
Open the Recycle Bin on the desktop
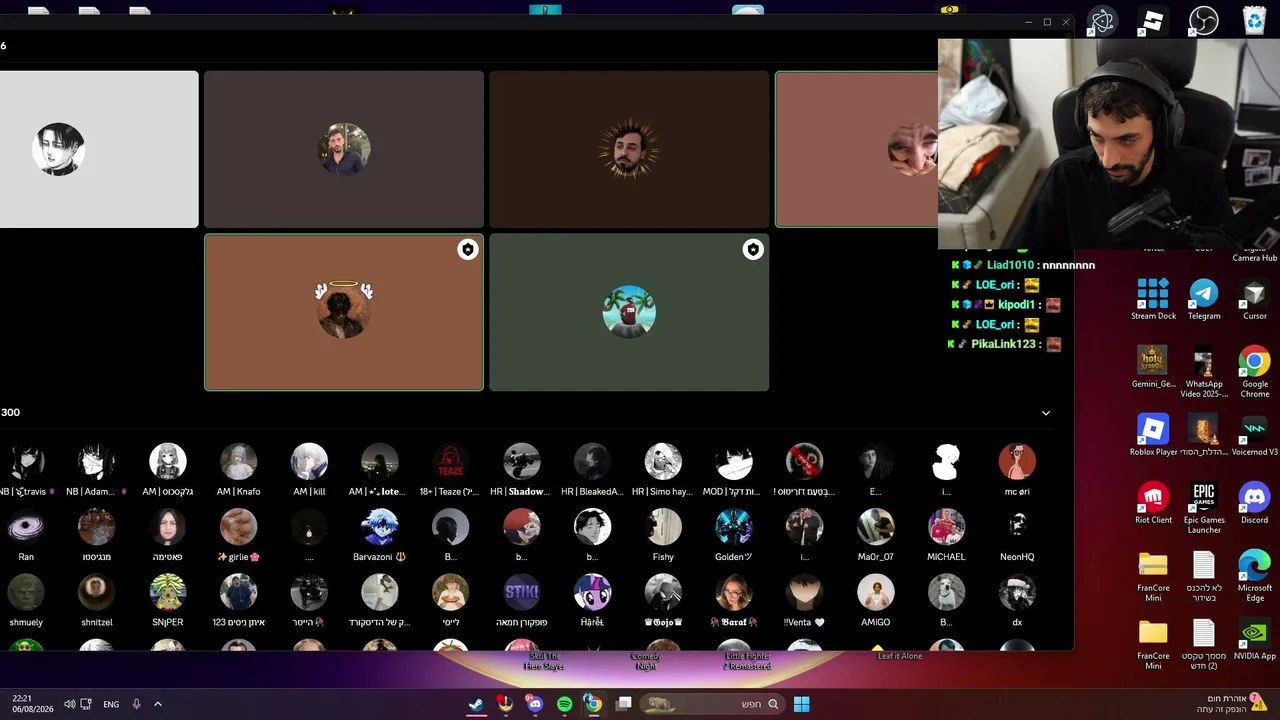[1255, 20]
